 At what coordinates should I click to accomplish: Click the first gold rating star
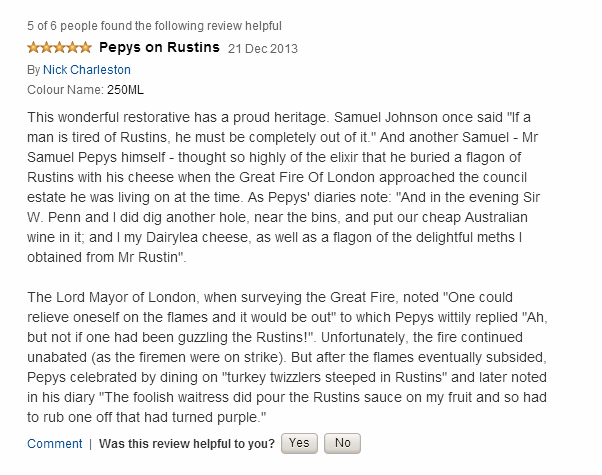(x=34, y=47)
